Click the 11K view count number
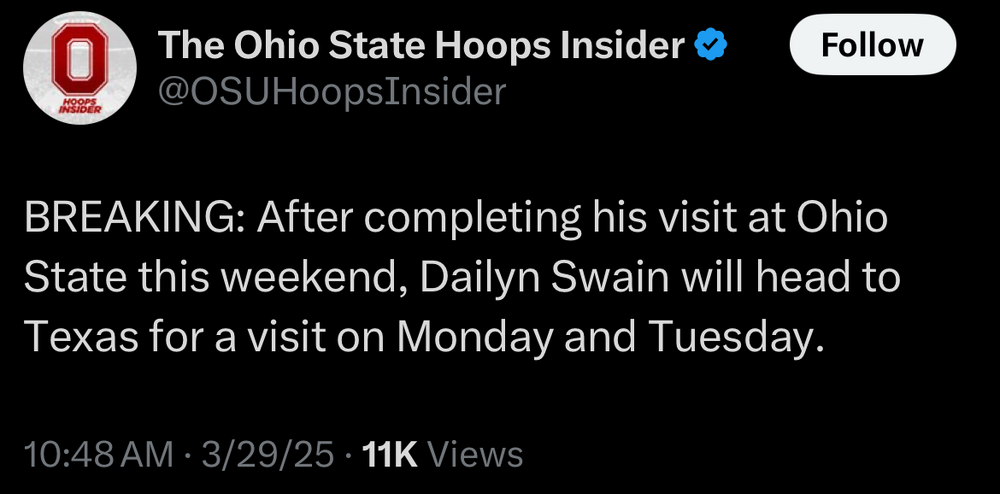This screenshot has height=494, width=1000. 390,455
